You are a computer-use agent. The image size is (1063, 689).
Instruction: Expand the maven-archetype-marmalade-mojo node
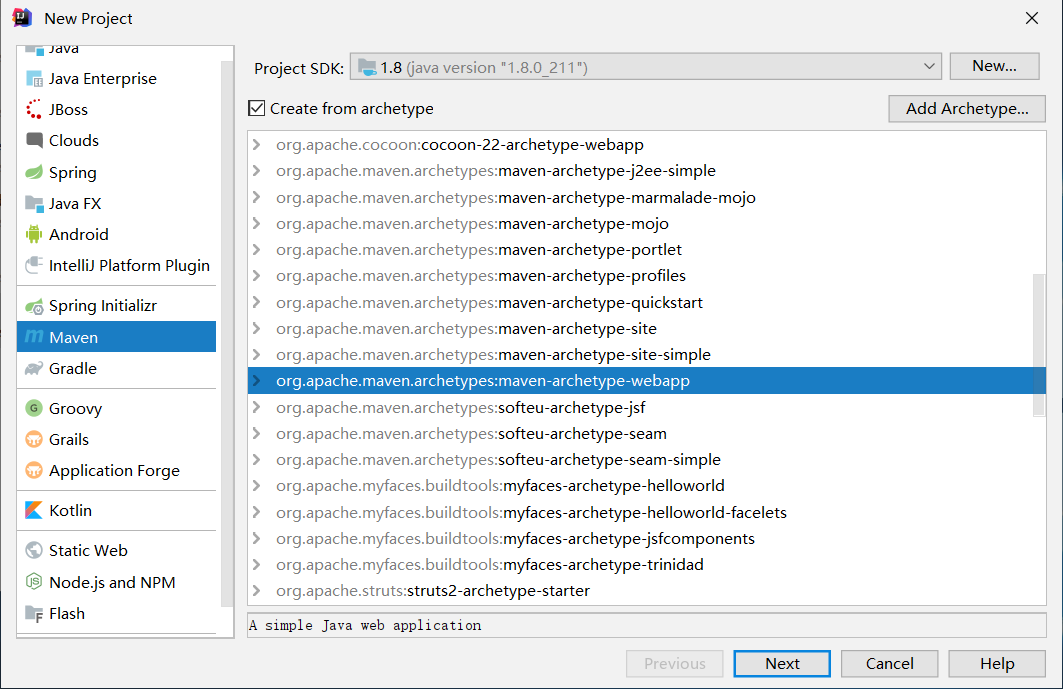256,197
